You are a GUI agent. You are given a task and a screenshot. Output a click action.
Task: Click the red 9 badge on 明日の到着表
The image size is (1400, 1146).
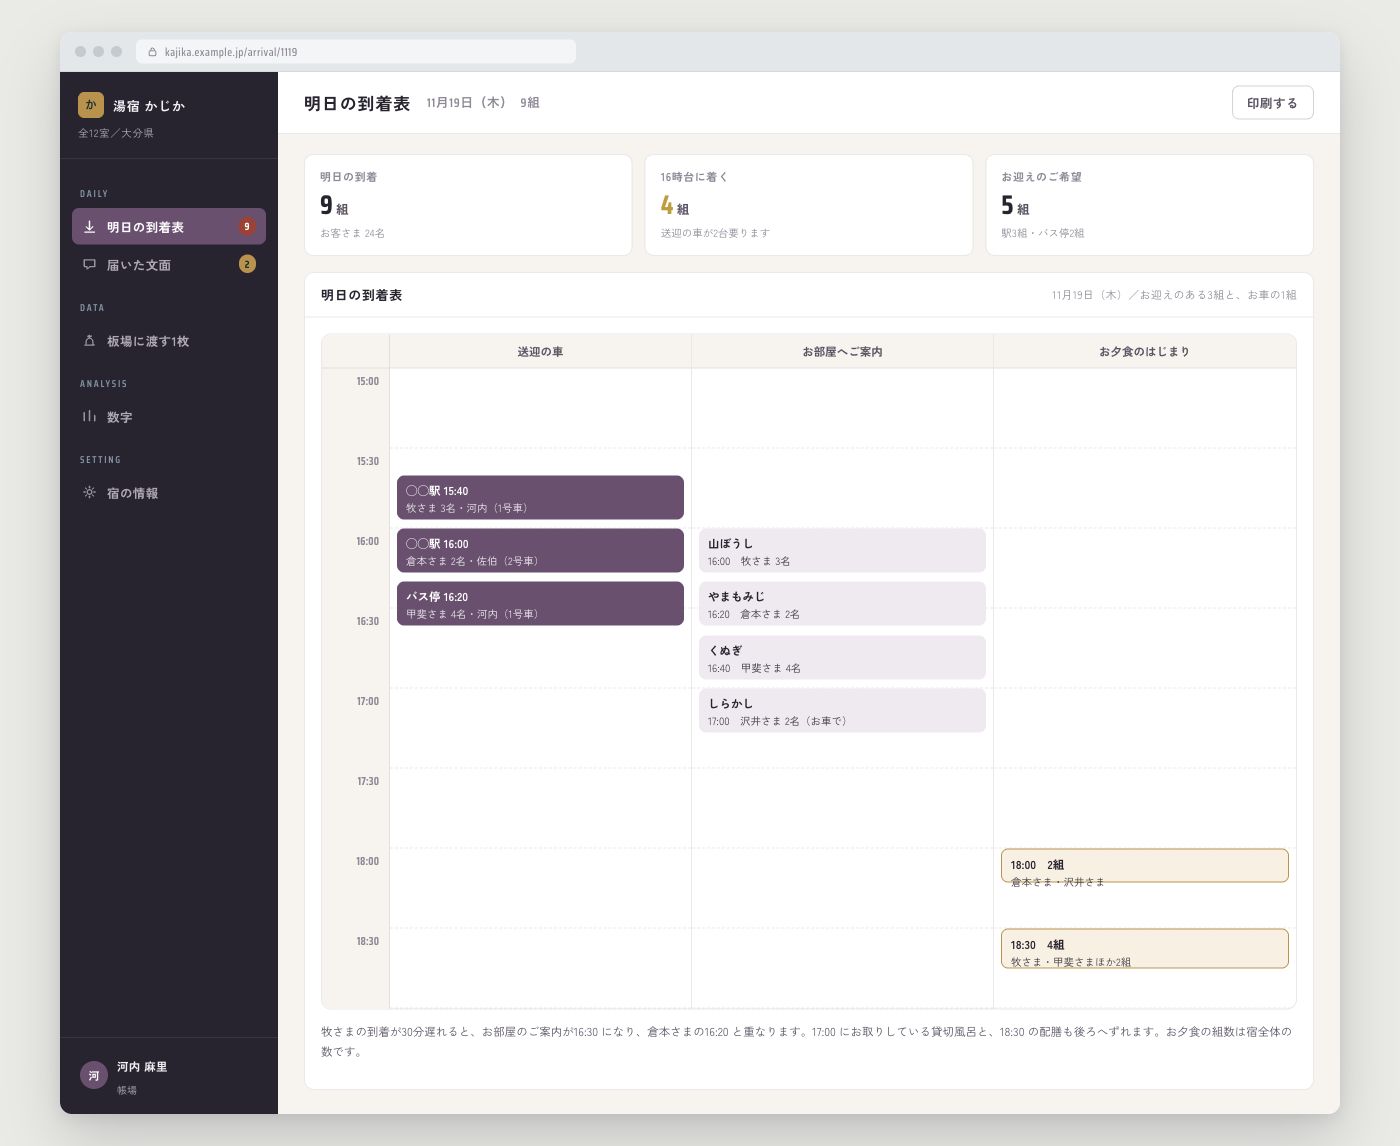(x=247, y=227)
